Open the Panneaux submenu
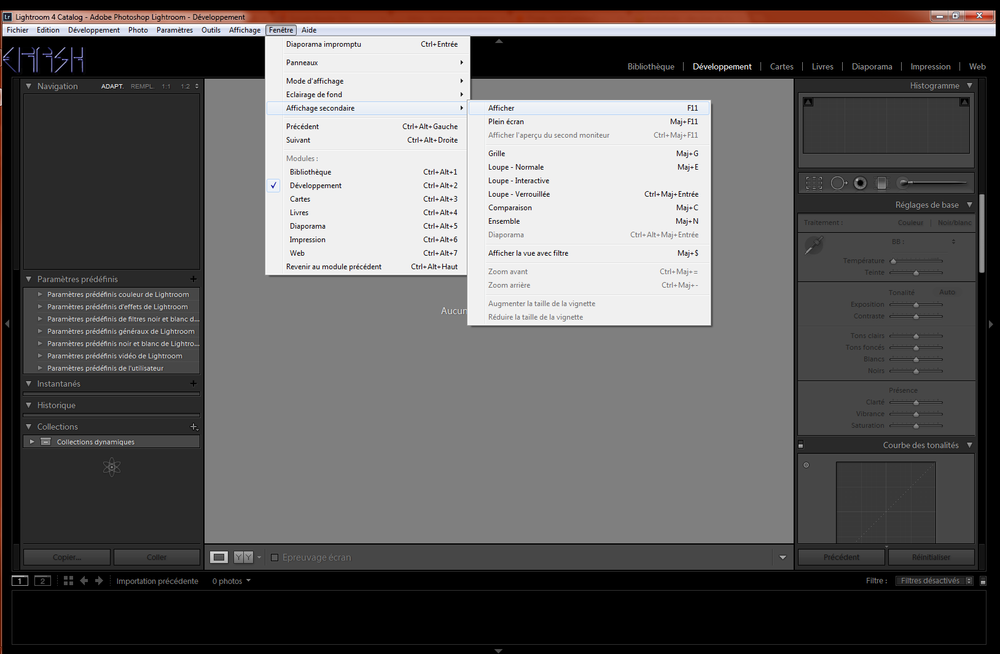This screenshot has width=1000, height=654. 368,63
